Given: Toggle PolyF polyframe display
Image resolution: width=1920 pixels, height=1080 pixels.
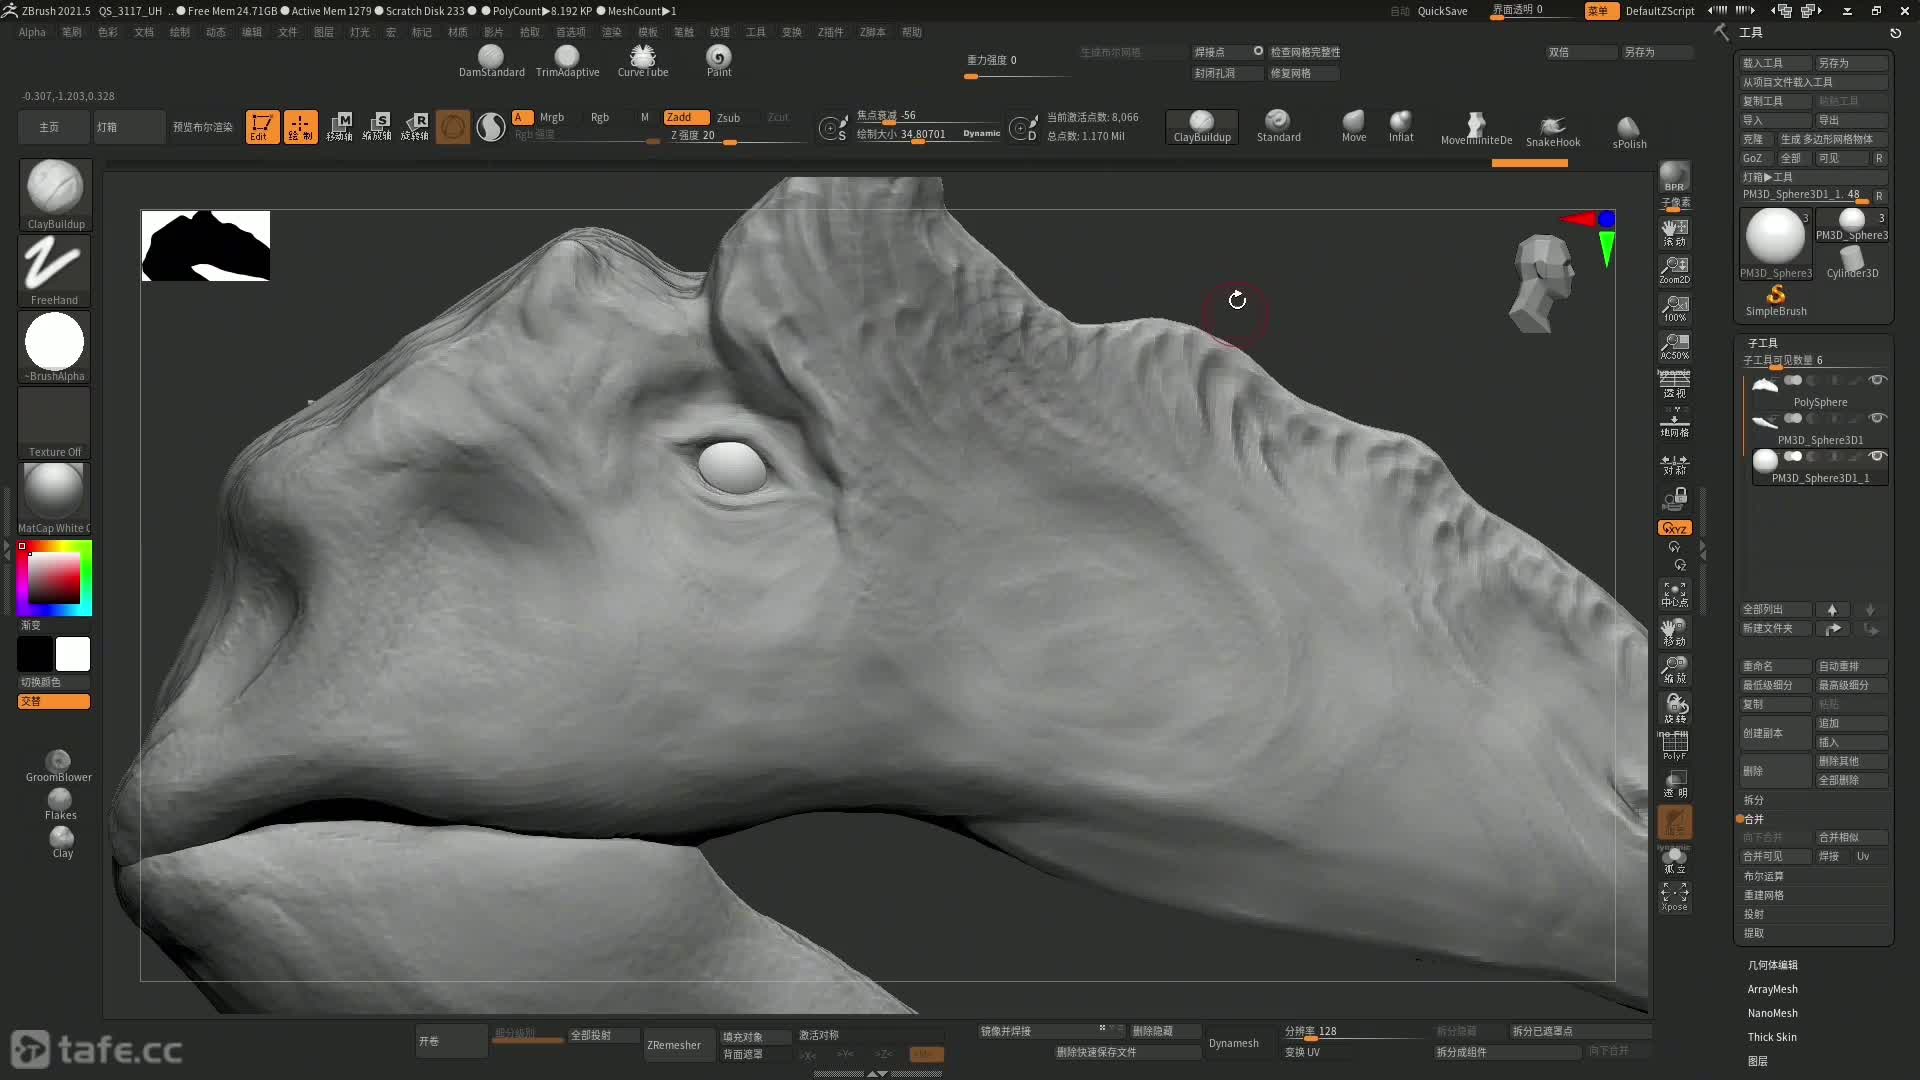Looking at the screenshot, I should [x=1674, y=746].
